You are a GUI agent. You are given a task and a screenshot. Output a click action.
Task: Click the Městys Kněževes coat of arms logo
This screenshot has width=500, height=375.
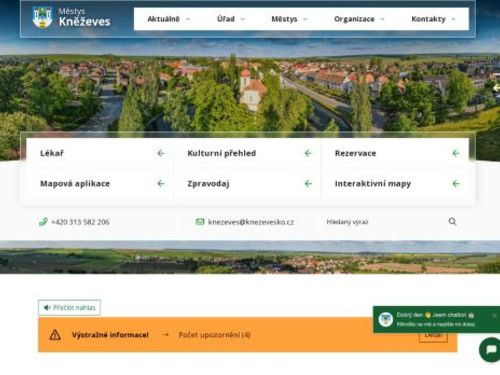click(42, 17)
